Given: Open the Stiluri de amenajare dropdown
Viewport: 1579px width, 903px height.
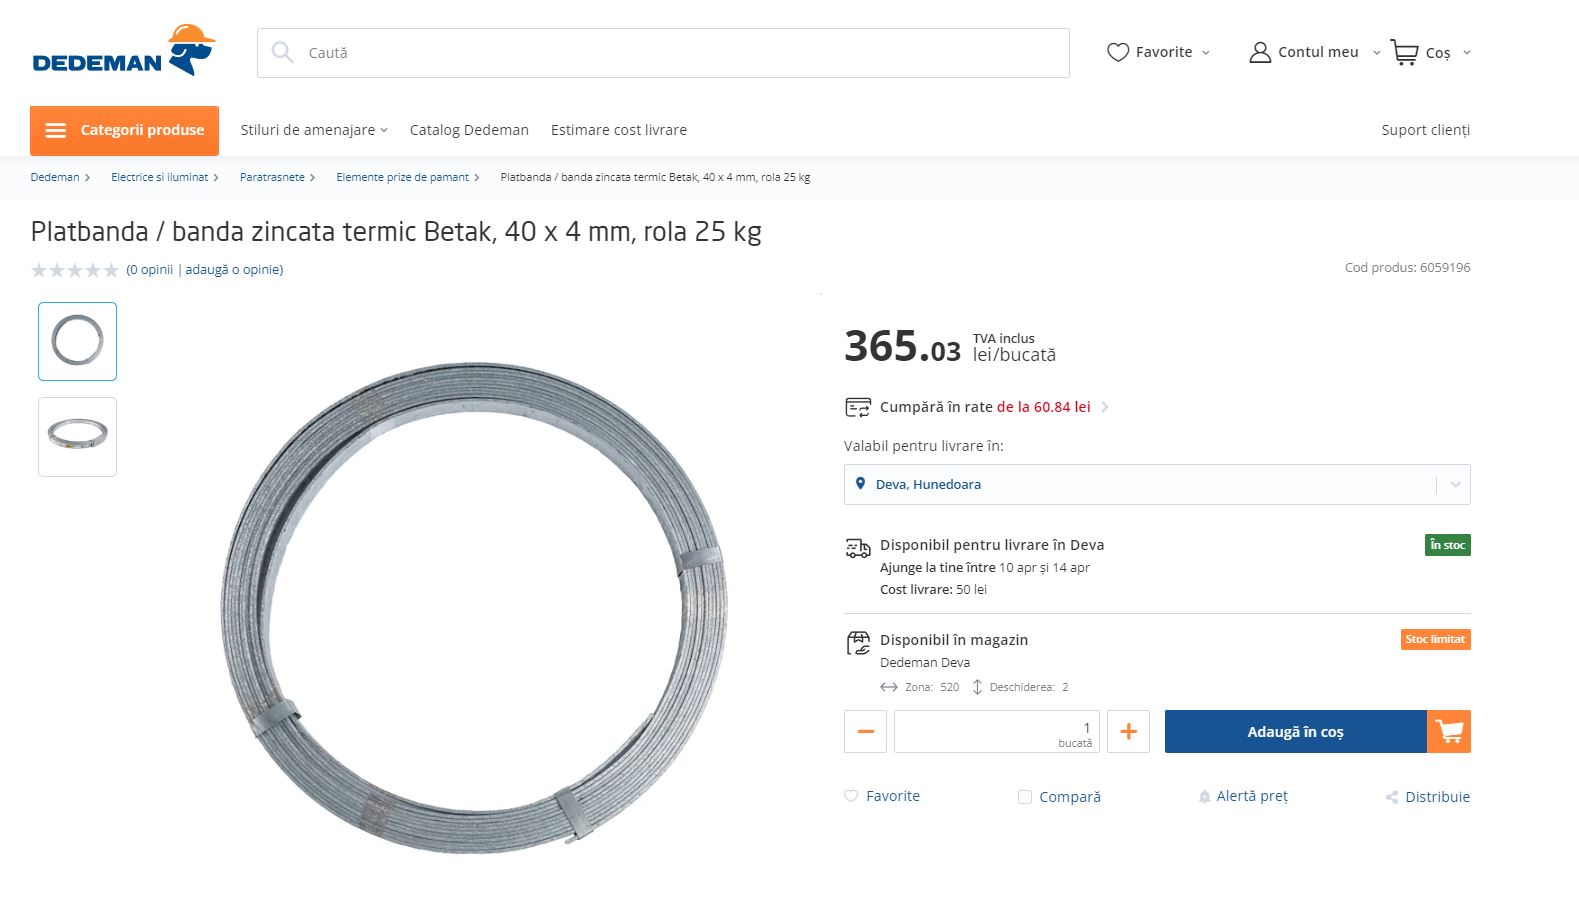Looking at the screenshot, I should click(314, 130).
